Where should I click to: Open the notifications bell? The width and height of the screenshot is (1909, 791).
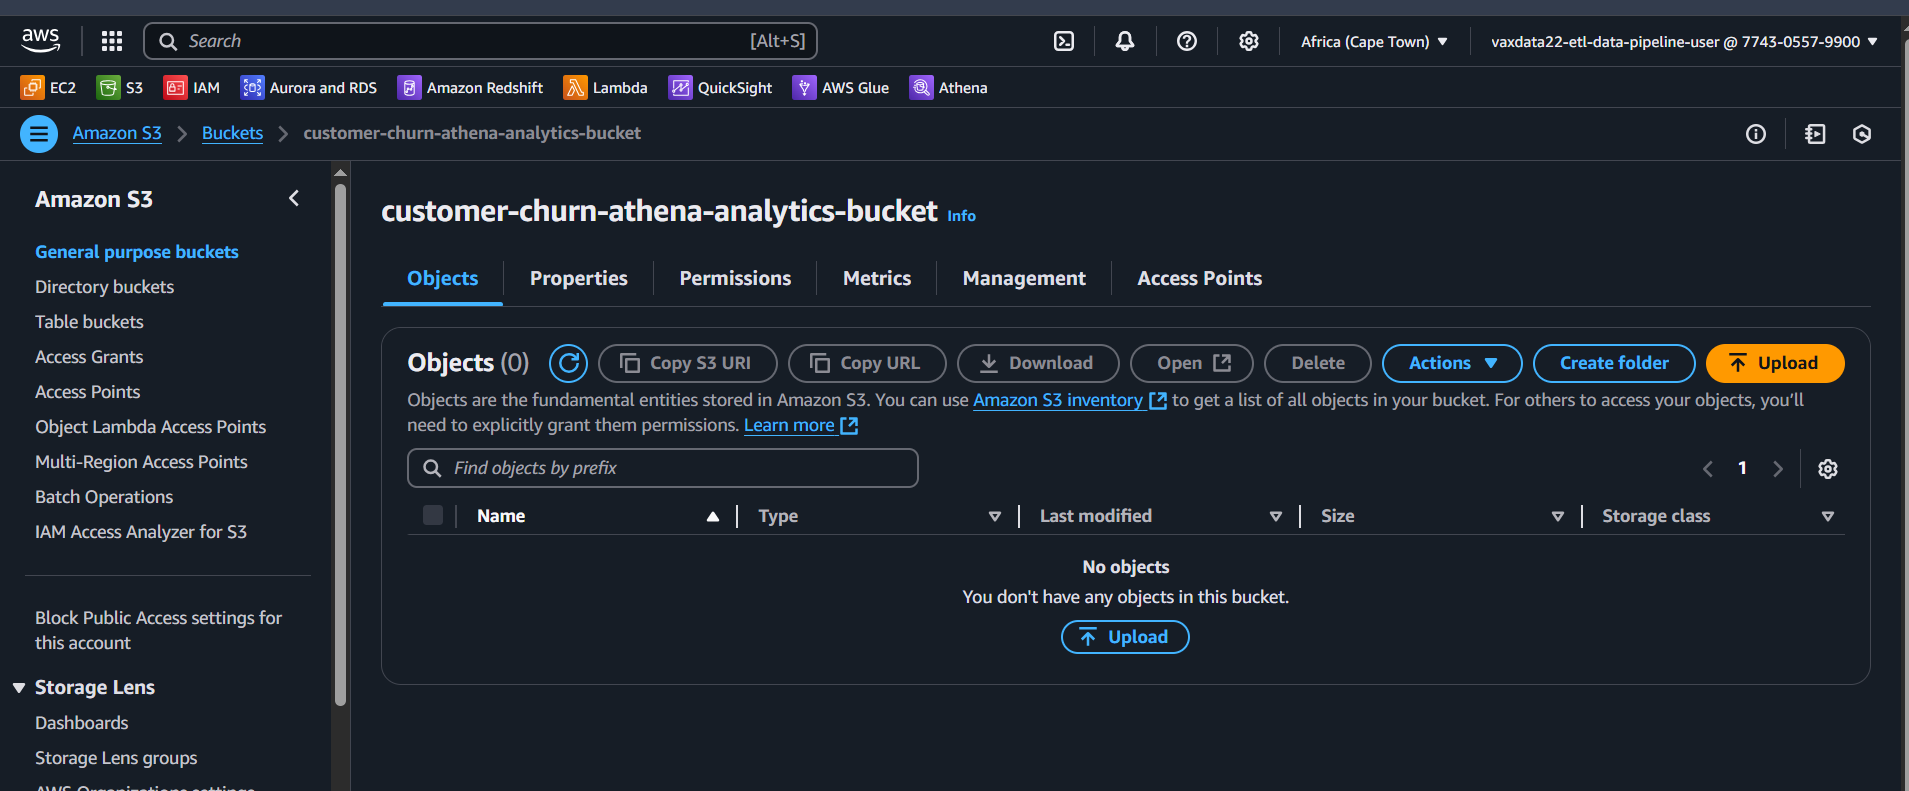pyautogui.click(x=1125, y=41)
